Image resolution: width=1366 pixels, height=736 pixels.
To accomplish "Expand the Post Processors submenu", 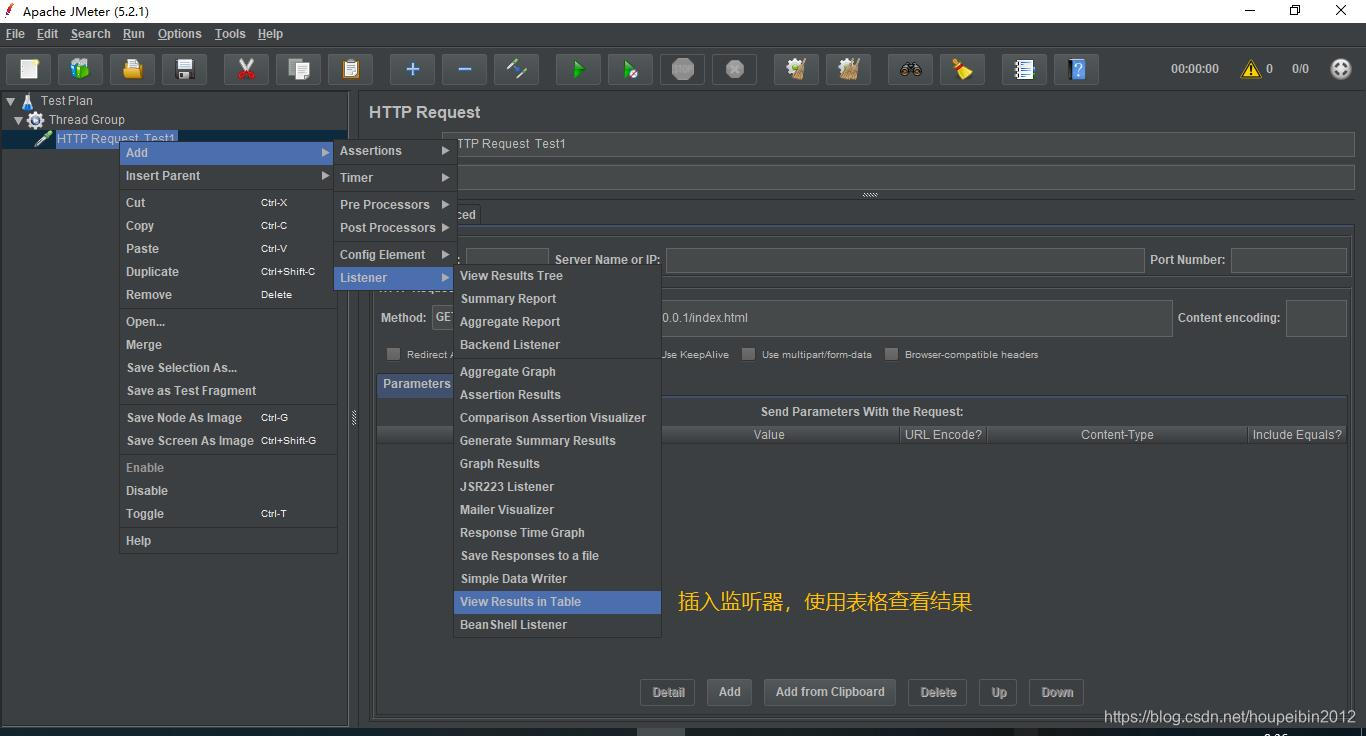I will [x=395, y=228].
